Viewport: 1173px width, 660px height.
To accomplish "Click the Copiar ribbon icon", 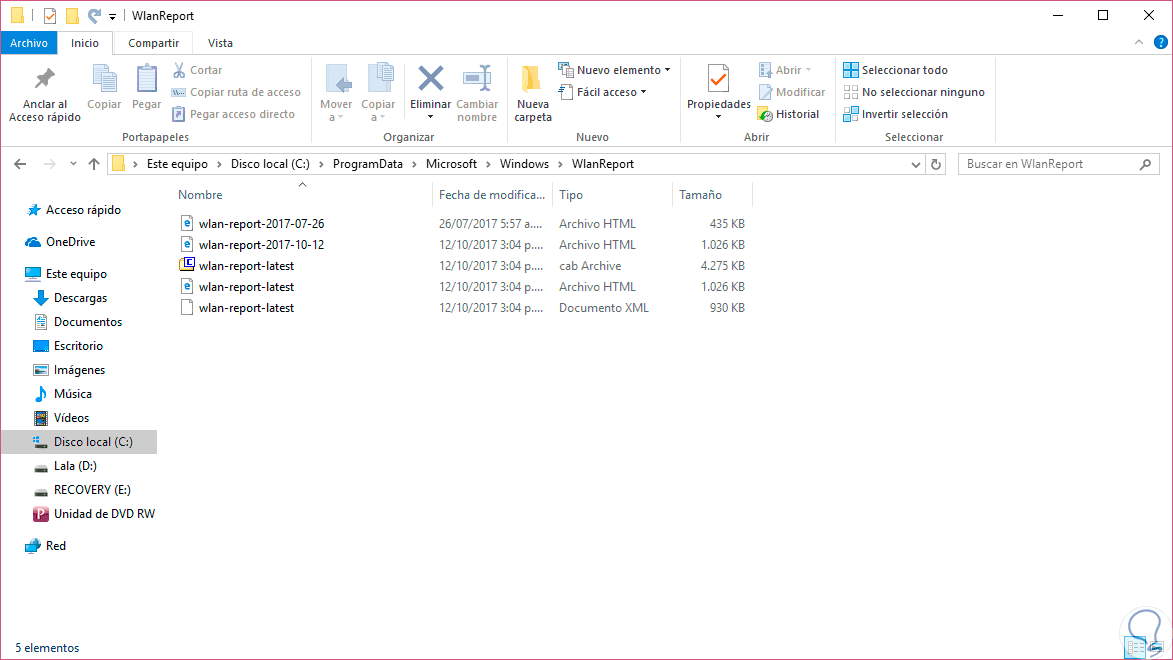I will click(x=104, y=79).
